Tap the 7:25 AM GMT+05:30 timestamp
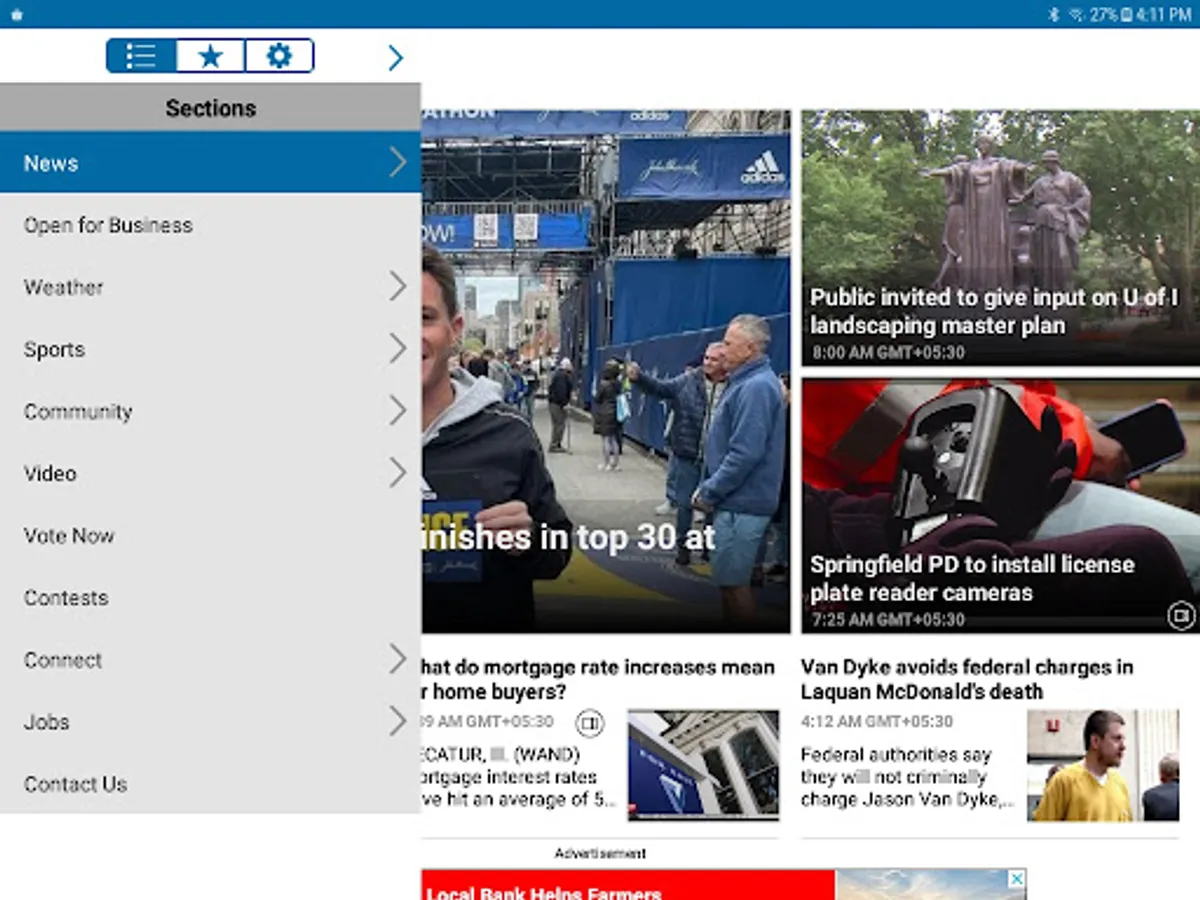Viewport: 1200px width, 900px height. click(888, 619)
